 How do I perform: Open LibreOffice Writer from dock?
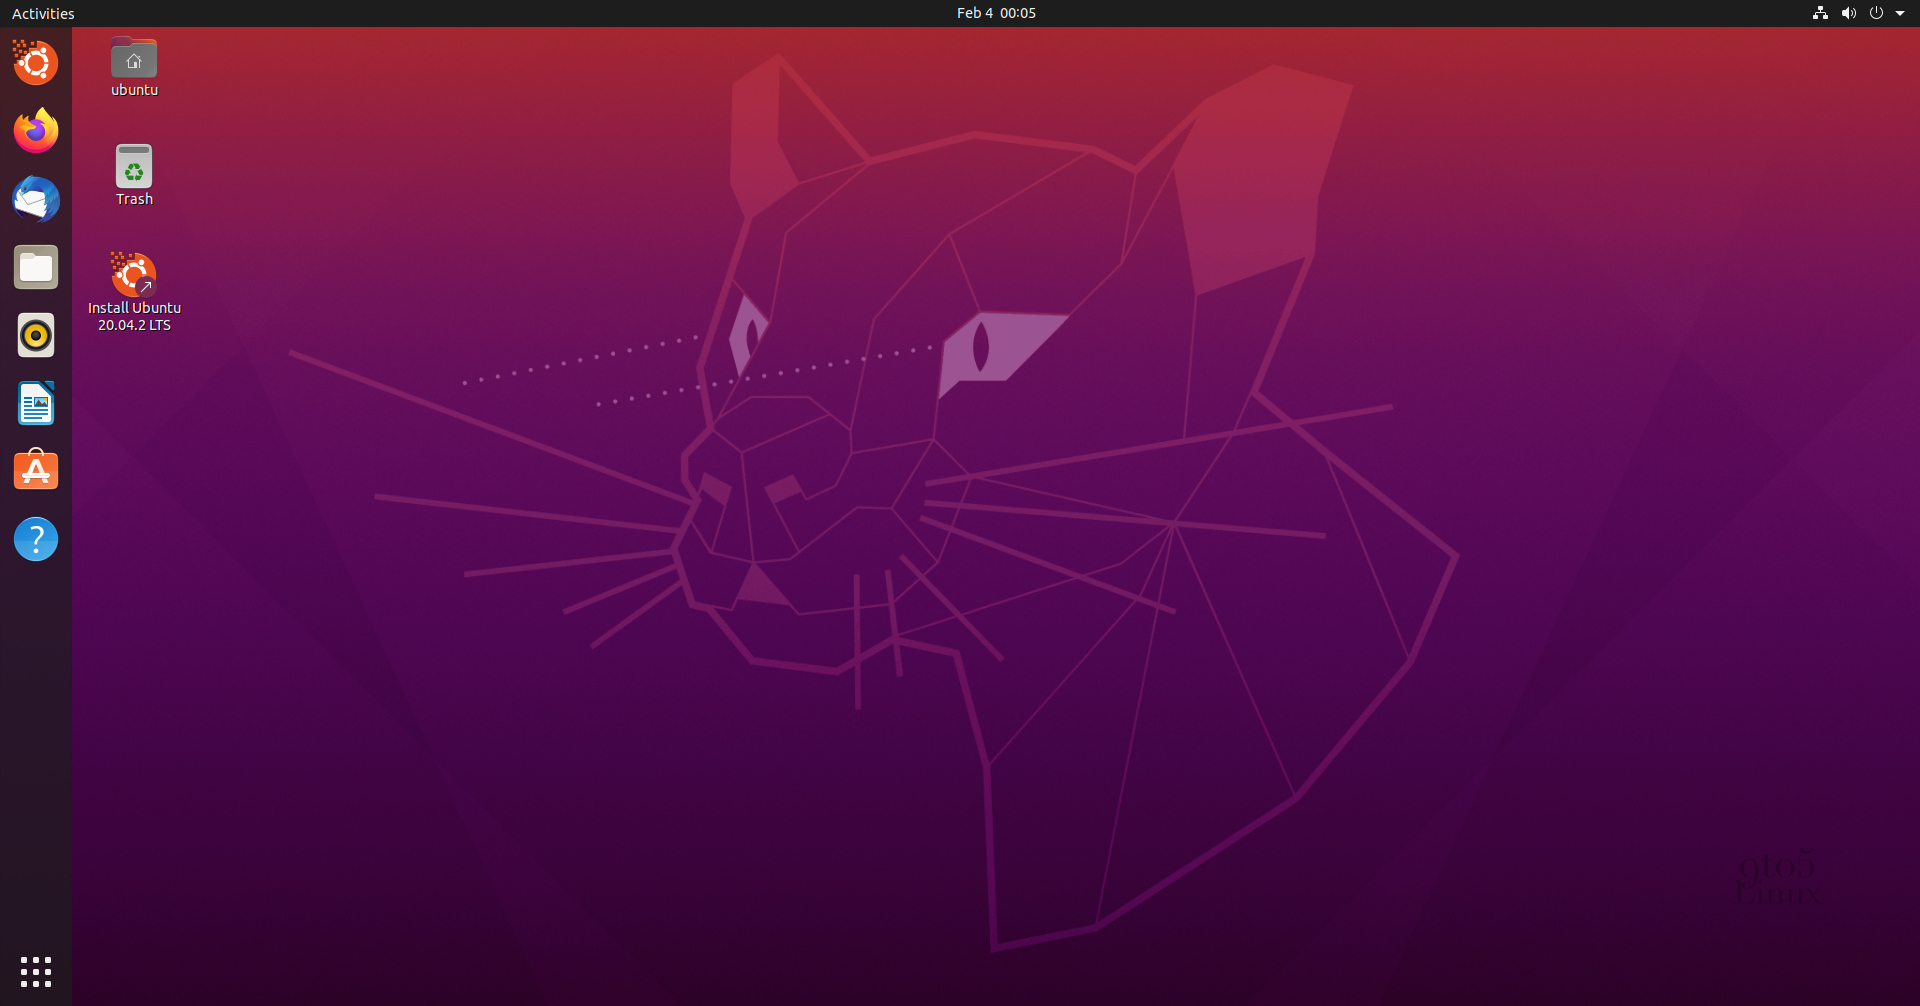(x=36, y=403)
